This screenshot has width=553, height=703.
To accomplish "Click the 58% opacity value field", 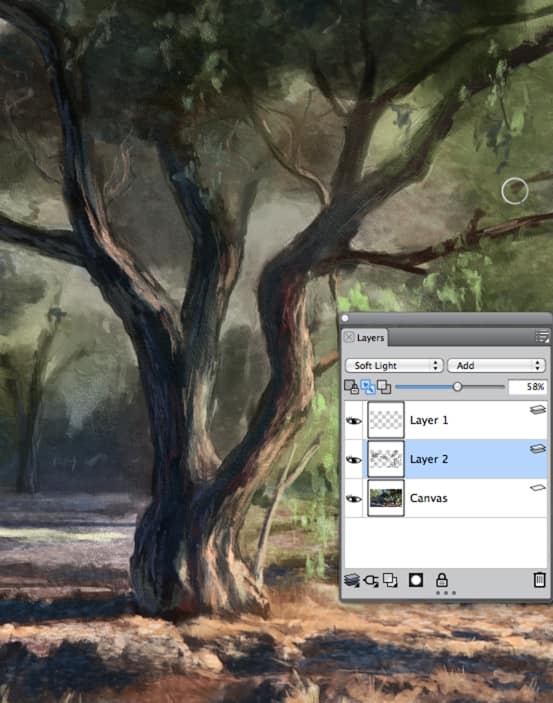I will (x=527, y=386).
